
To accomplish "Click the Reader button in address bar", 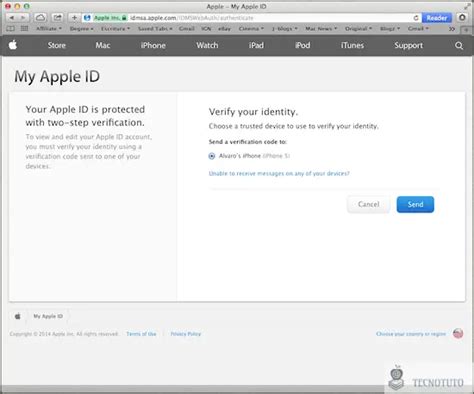I will point(437,18).
